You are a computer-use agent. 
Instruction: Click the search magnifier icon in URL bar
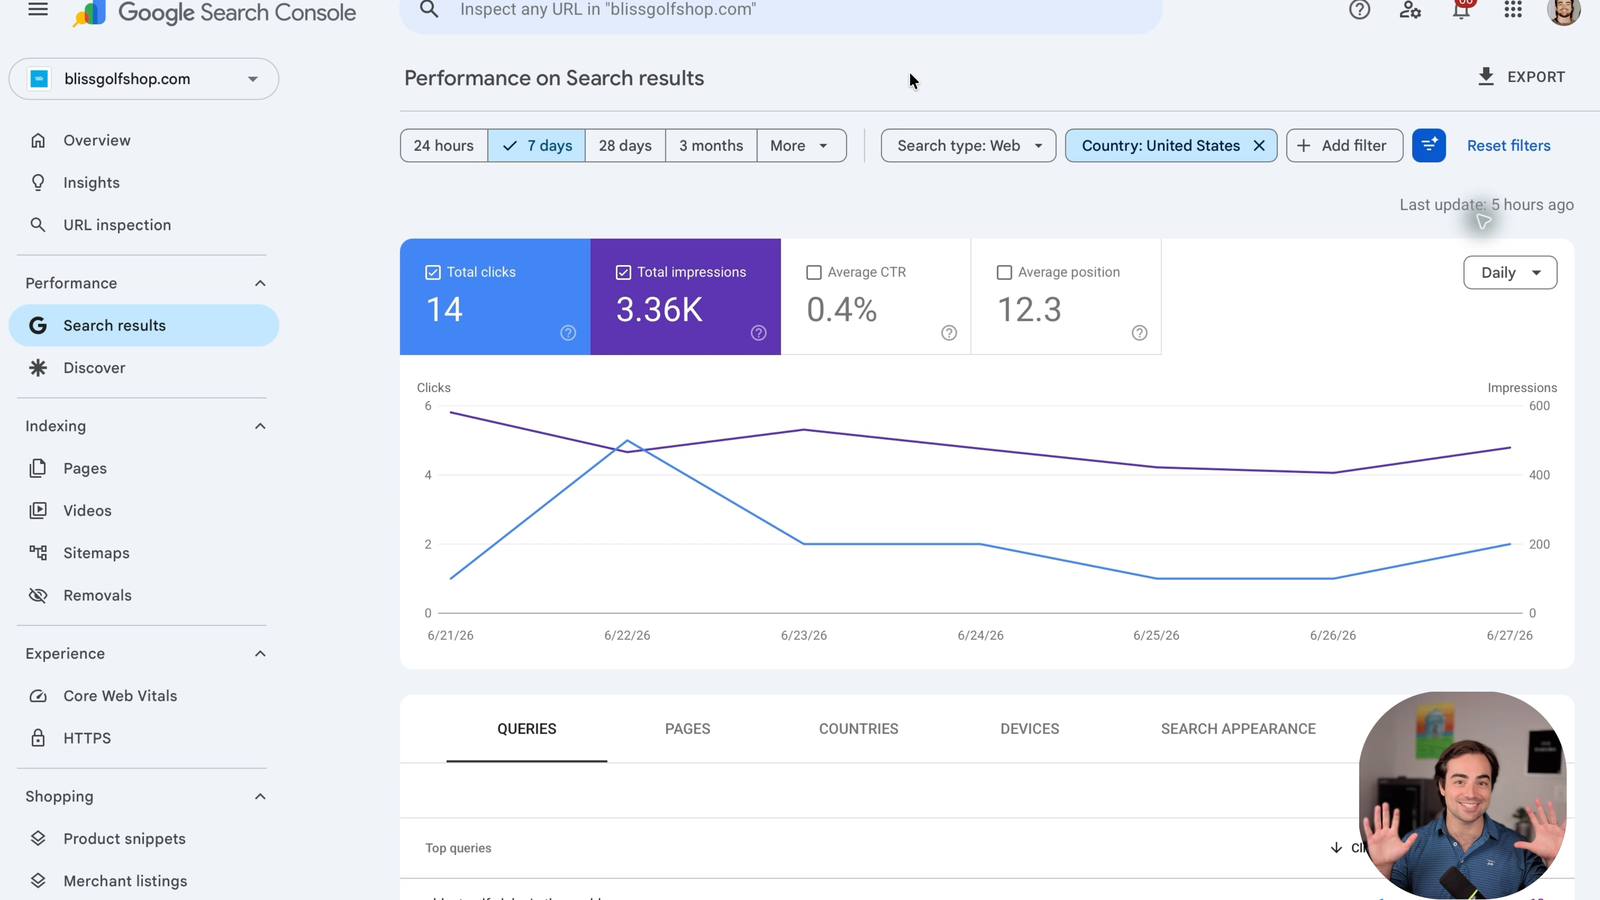point(429,10)
